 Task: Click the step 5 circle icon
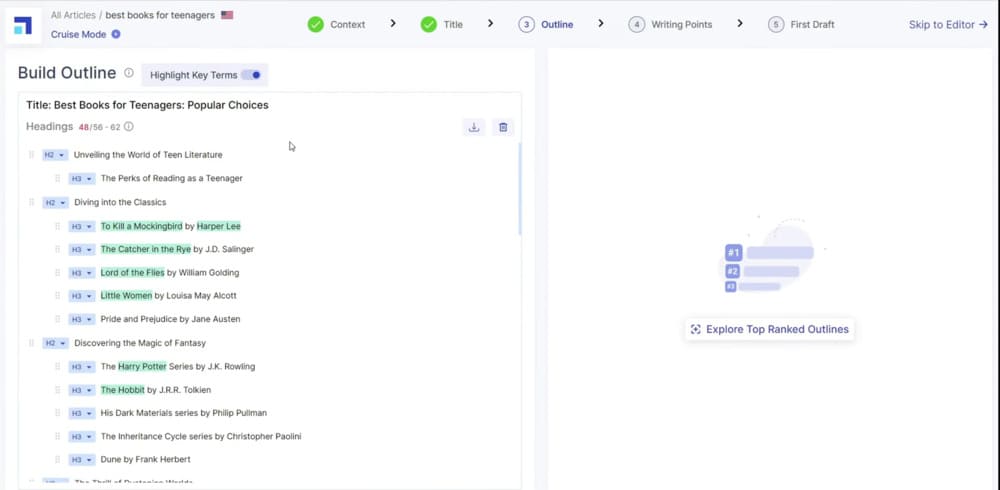776,24
